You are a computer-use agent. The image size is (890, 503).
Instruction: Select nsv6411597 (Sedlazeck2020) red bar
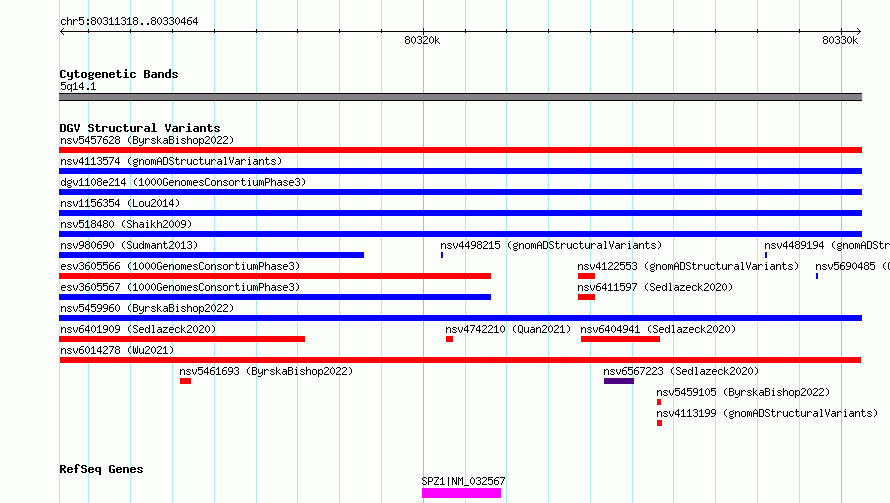pyautogui.click(x=586, y=297)
